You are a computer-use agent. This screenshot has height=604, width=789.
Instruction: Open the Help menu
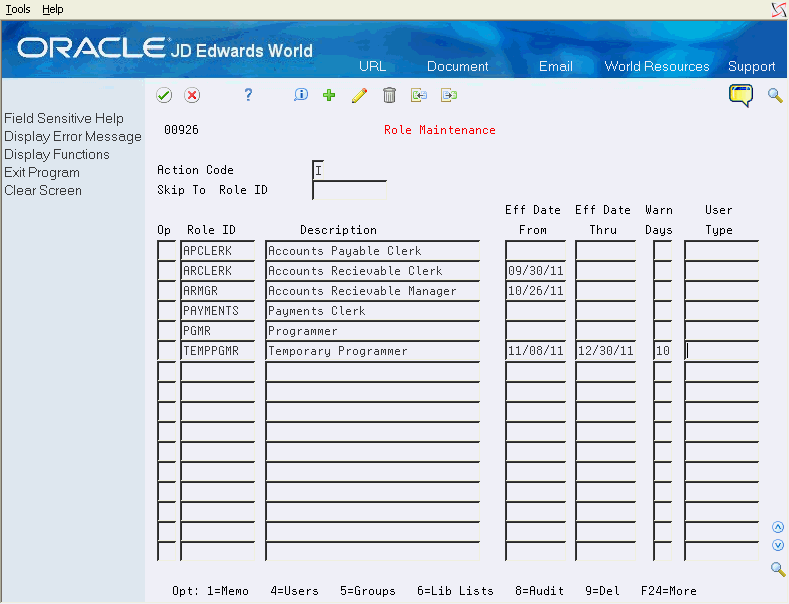click(52, 9)
